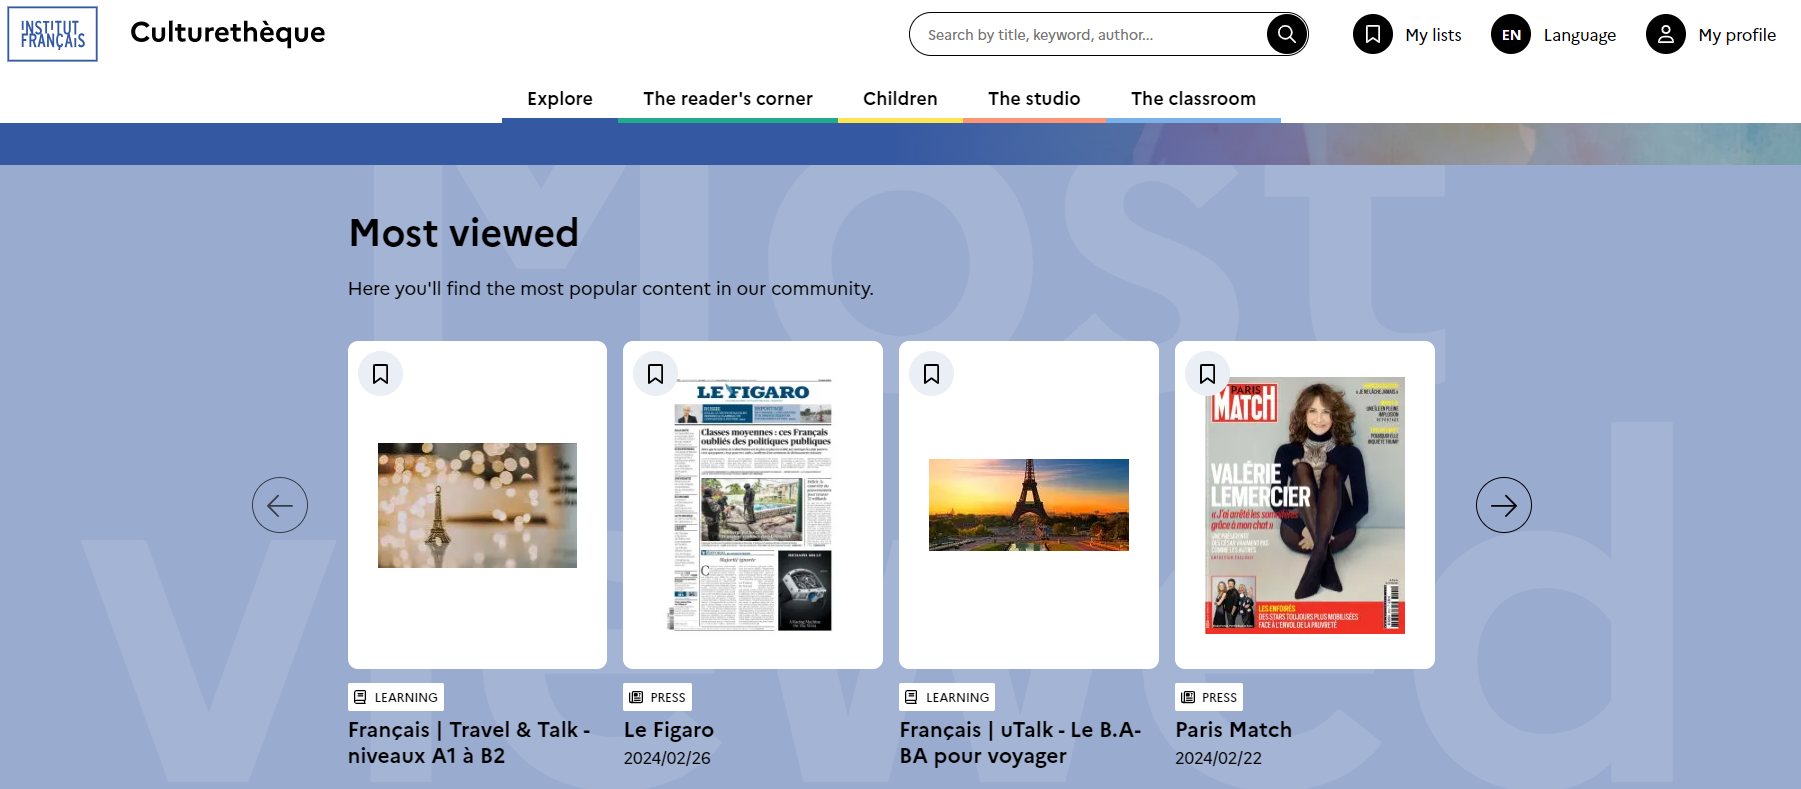
Task: Click the search by title input field
Action: pyautogui.click(x=1090, y=34)
